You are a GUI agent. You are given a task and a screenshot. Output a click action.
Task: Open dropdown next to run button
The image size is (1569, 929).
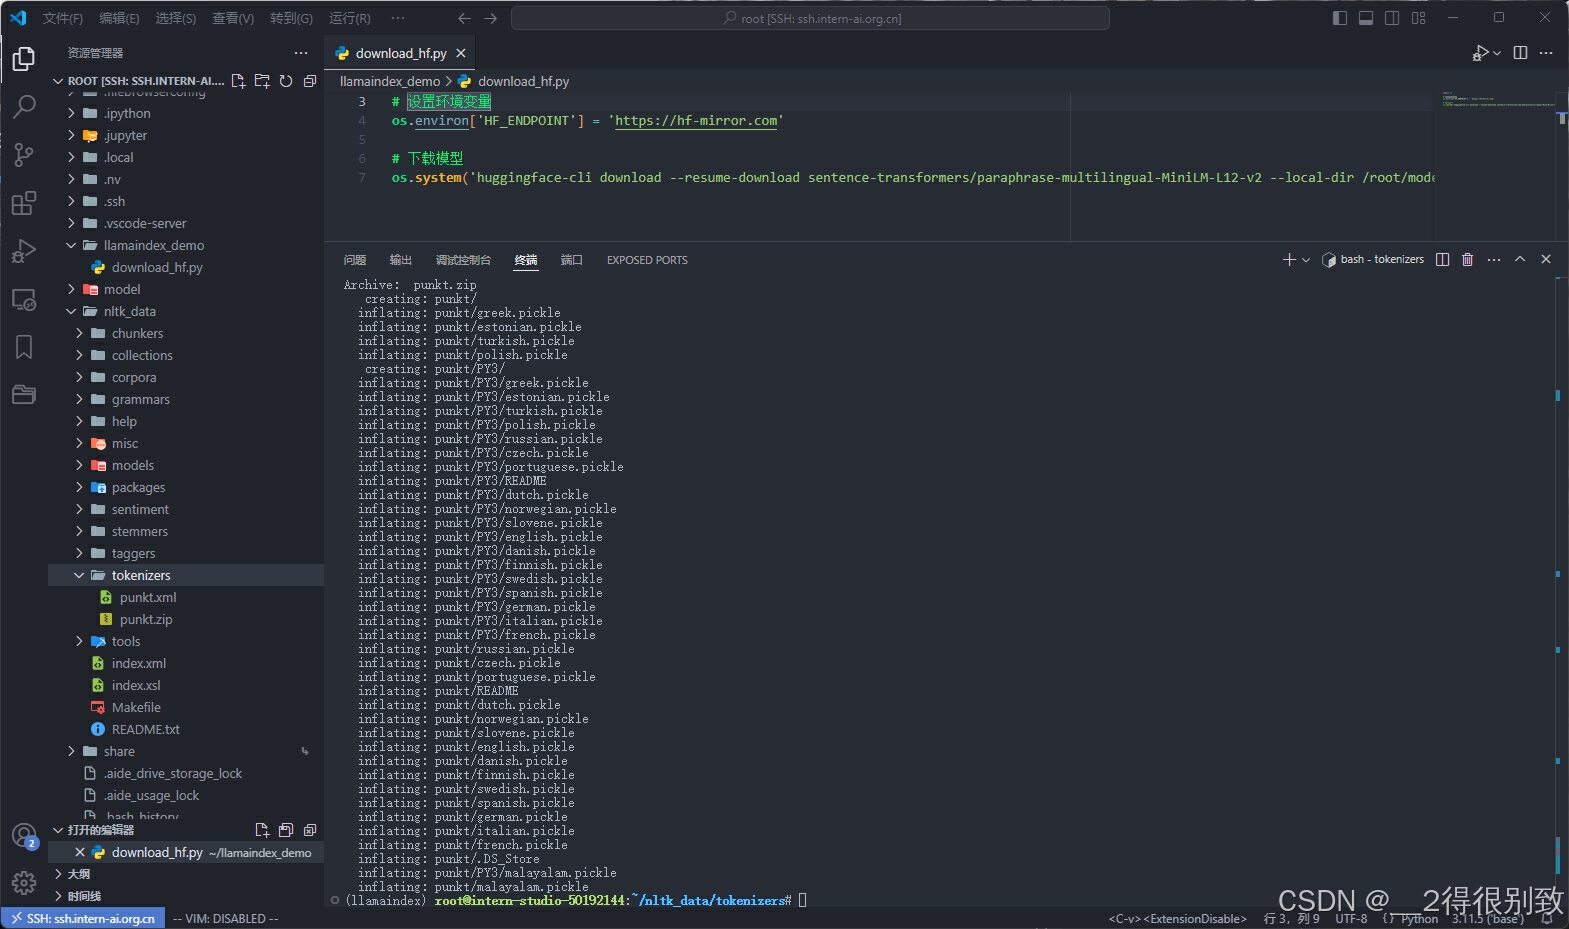tap(1497, 53)
